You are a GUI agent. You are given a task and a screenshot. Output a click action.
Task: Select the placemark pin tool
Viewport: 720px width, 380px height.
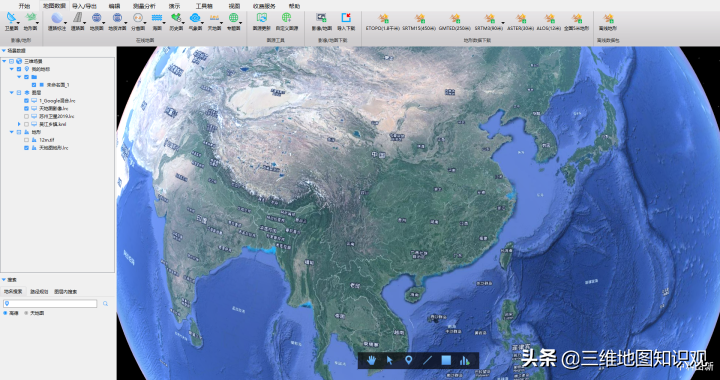point(409,360)
